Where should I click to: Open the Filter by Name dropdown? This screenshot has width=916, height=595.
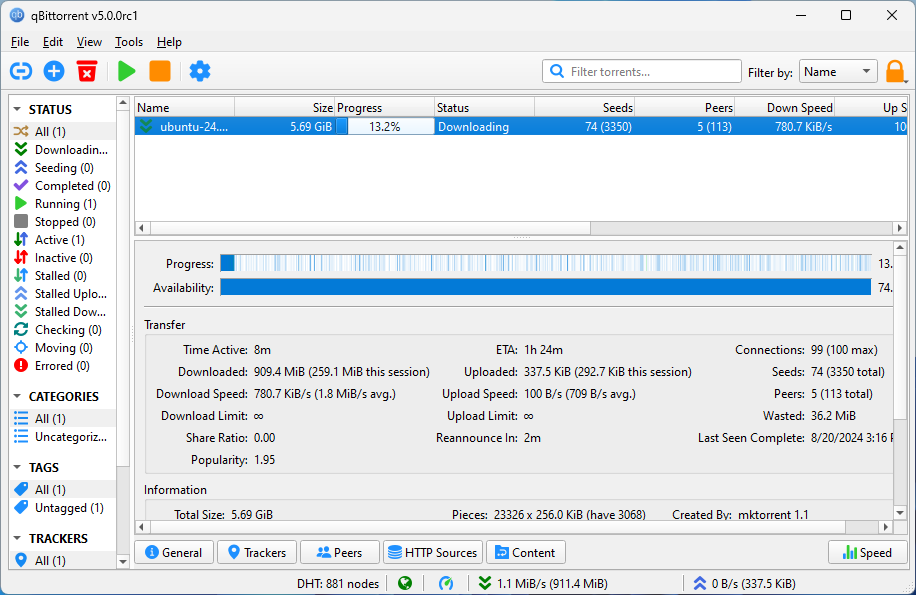click(838, 72)
